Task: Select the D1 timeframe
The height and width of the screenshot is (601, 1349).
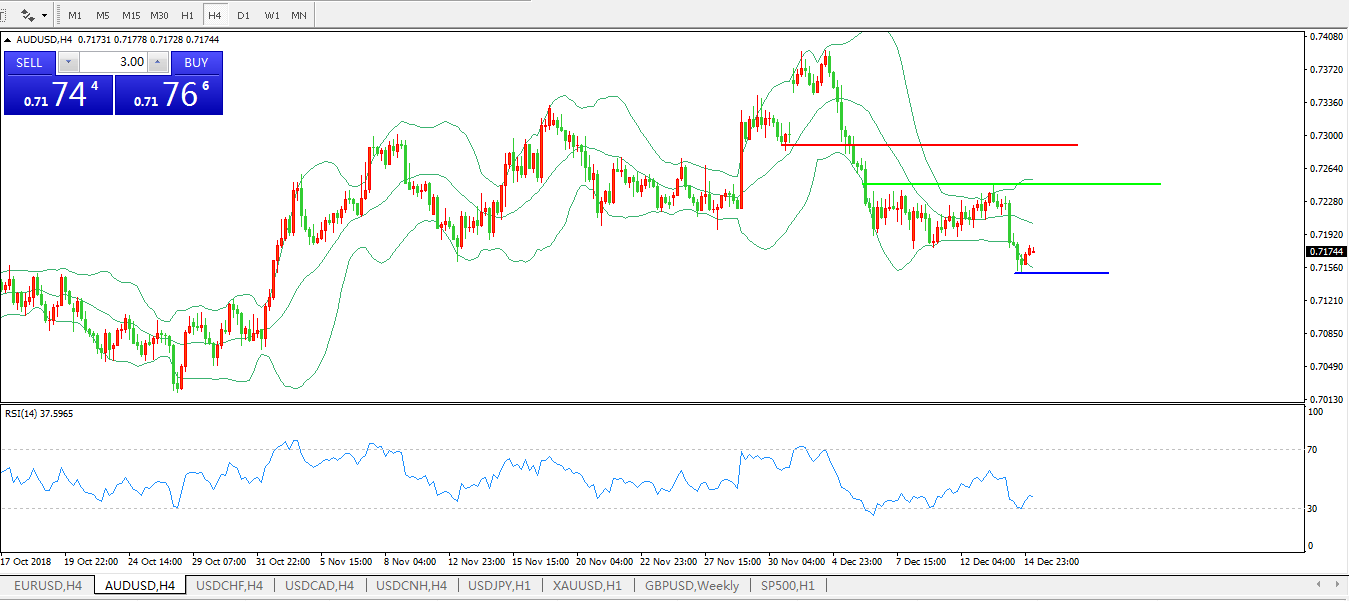Action: [x=243, y=16]
